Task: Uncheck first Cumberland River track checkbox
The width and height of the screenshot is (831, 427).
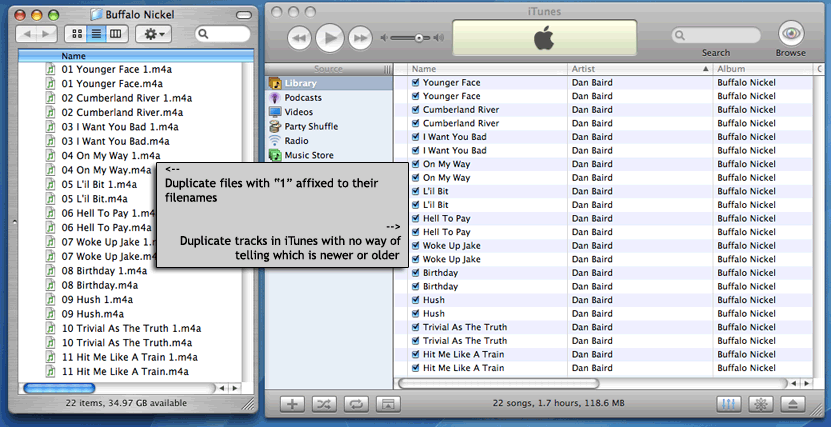Action: (x=416, y=110)
